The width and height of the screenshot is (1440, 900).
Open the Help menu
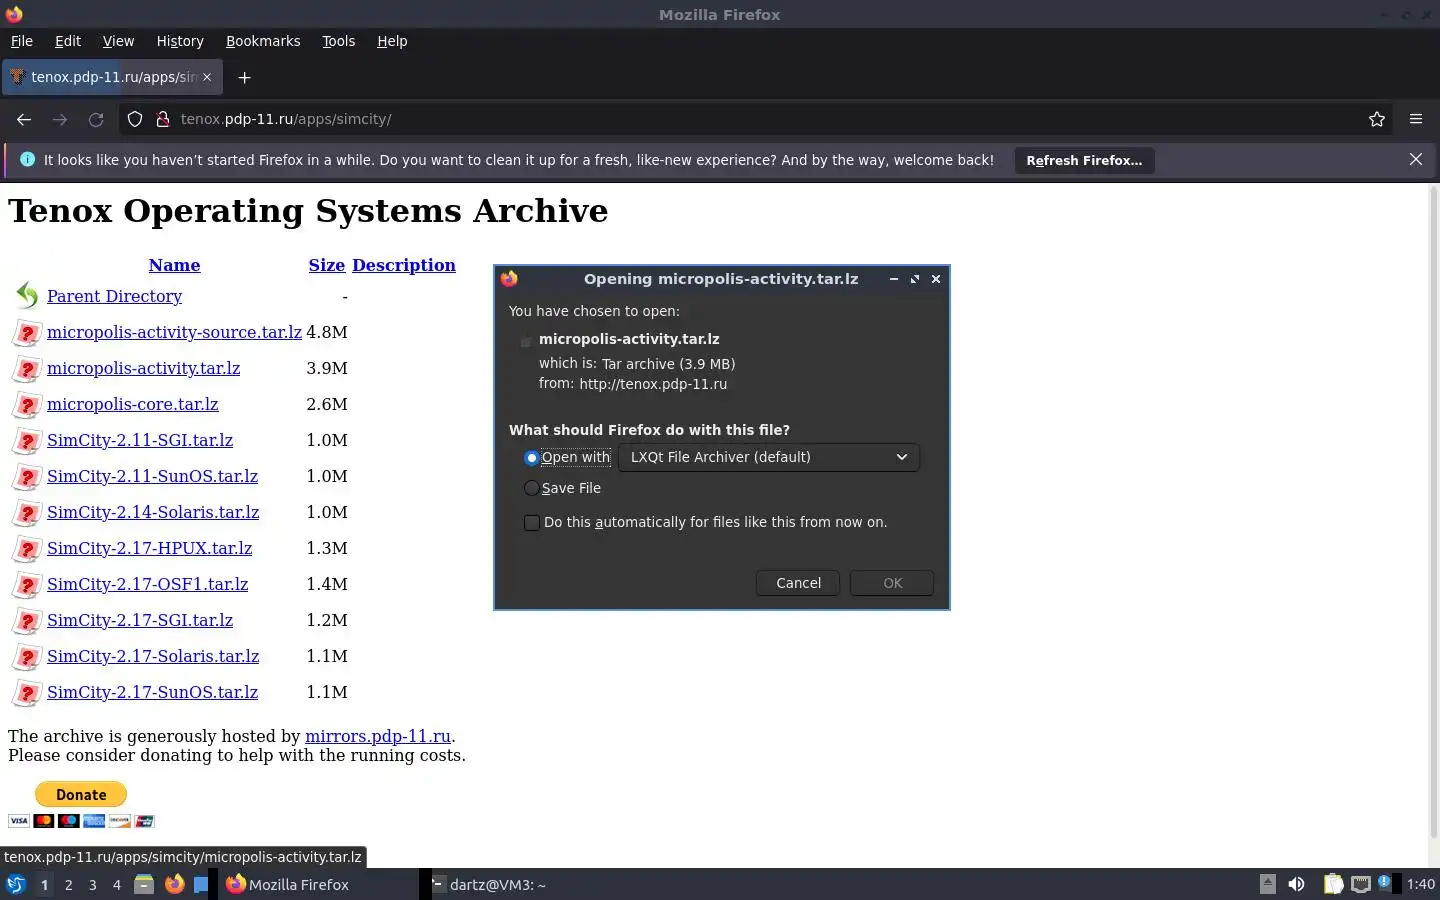(392, 41)
